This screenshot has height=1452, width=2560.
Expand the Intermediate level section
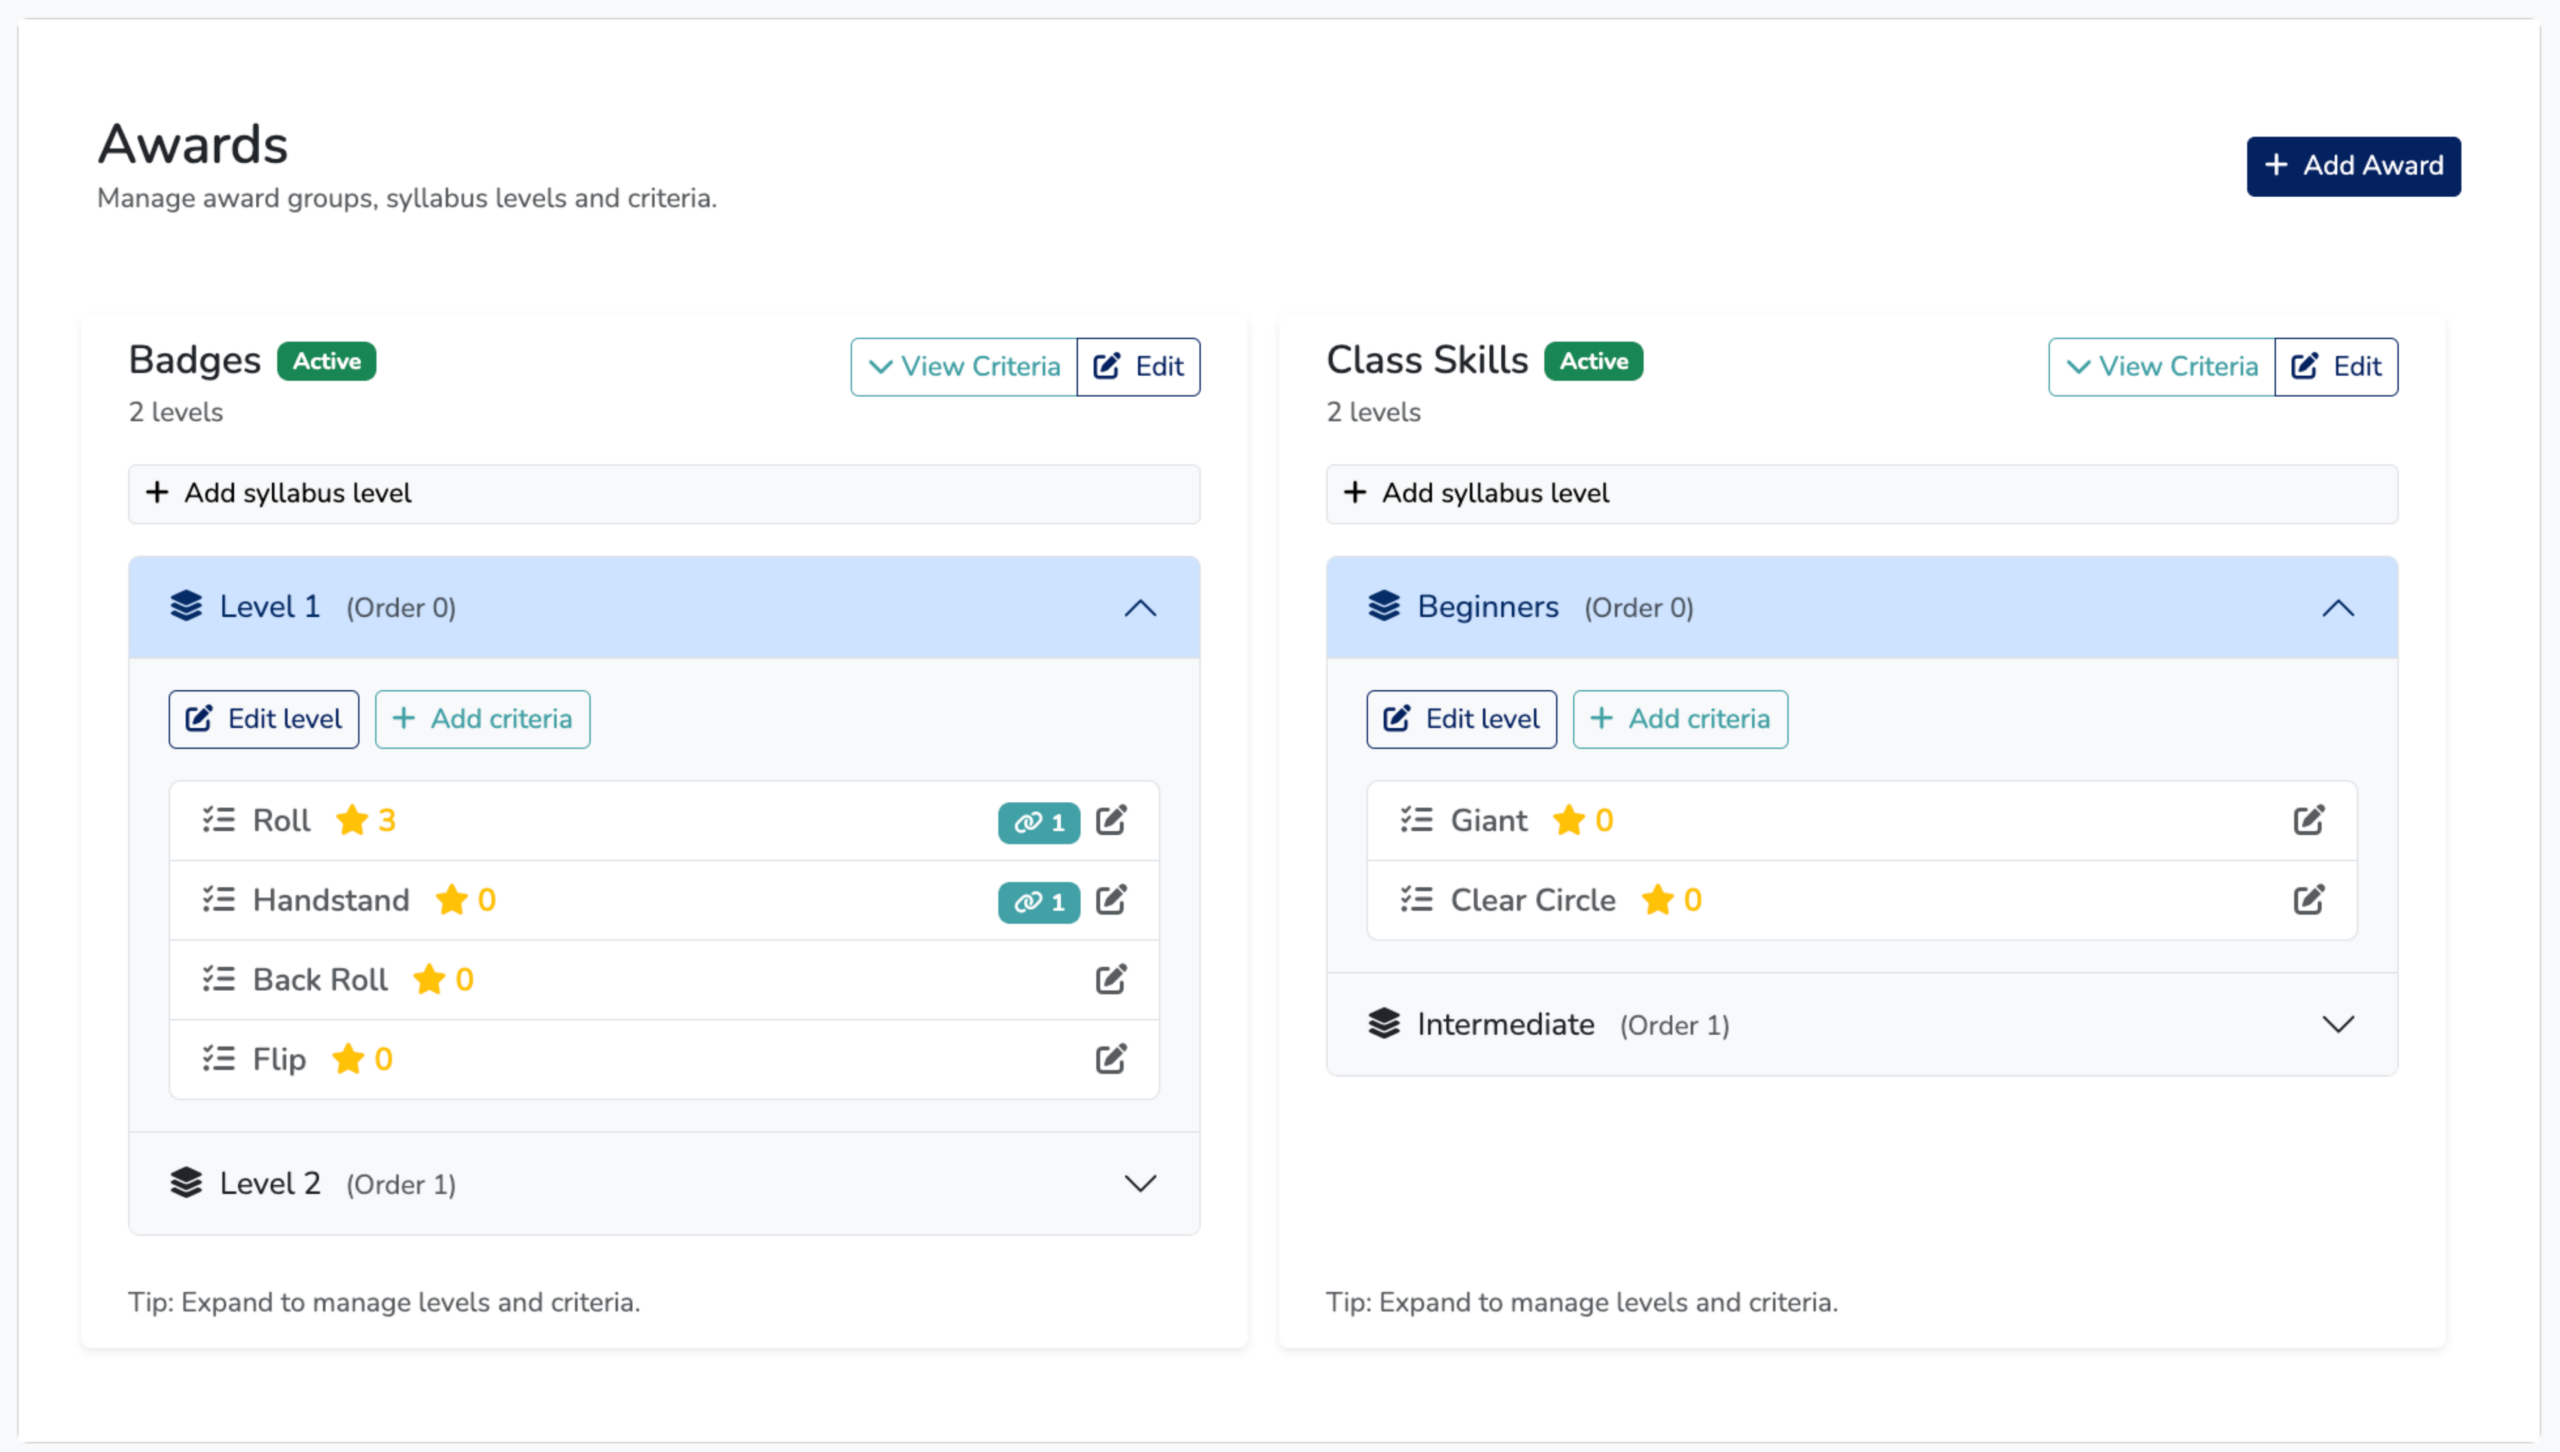2337,1025
